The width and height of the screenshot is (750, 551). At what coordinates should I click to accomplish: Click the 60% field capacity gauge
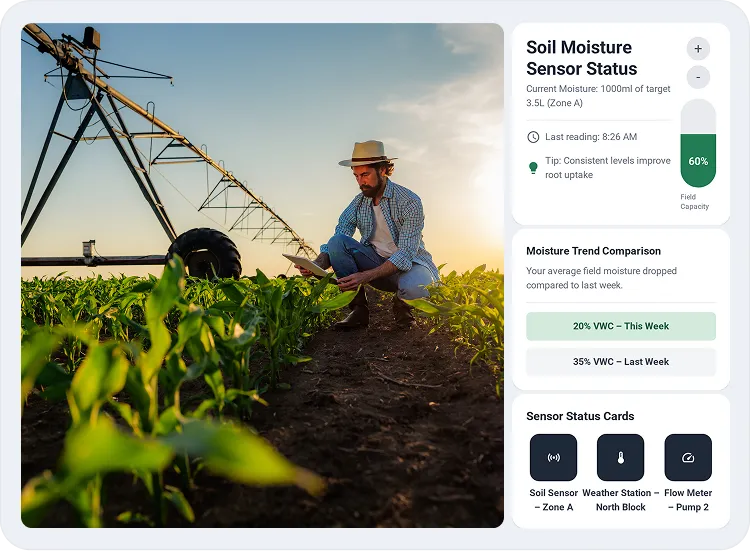tap(698, 143)
